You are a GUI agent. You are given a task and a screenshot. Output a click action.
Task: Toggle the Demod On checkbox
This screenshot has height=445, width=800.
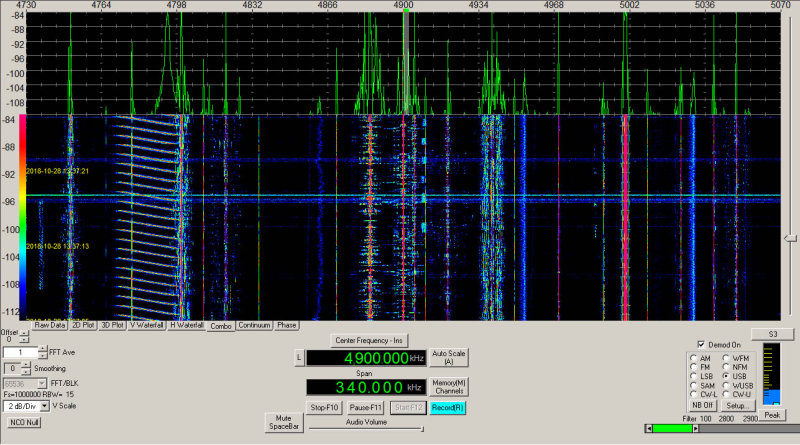tap(701, 344)
